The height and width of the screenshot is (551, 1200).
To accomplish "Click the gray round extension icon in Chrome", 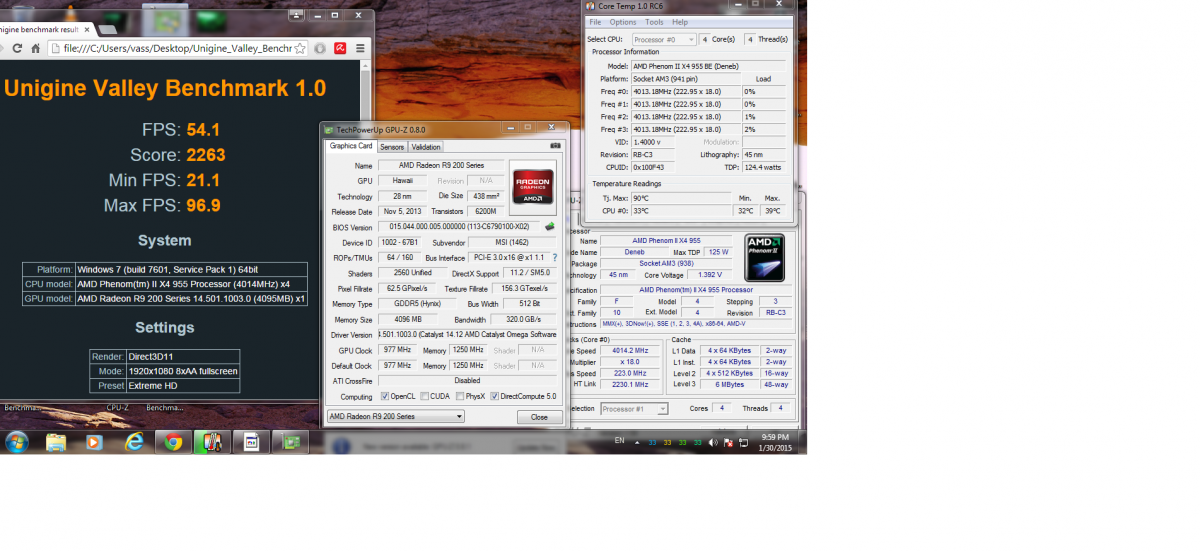I will click(319, 48).
